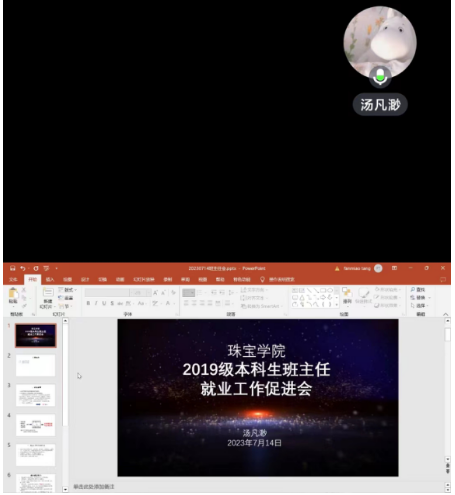The width and height of the screenshot is (455, 495).
Task: Open the font size dropdown
Action: point(148,293)
